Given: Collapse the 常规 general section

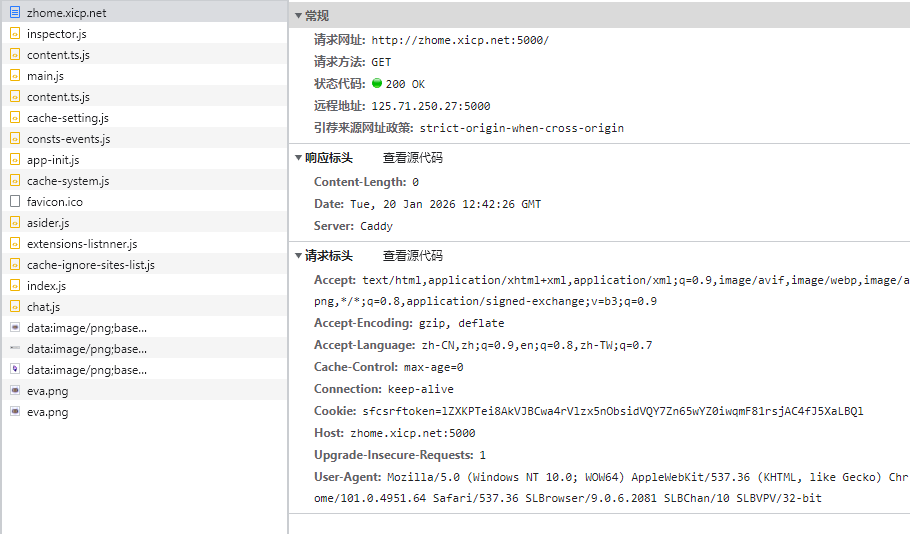Looking at the screenshot, I should 299,16.
